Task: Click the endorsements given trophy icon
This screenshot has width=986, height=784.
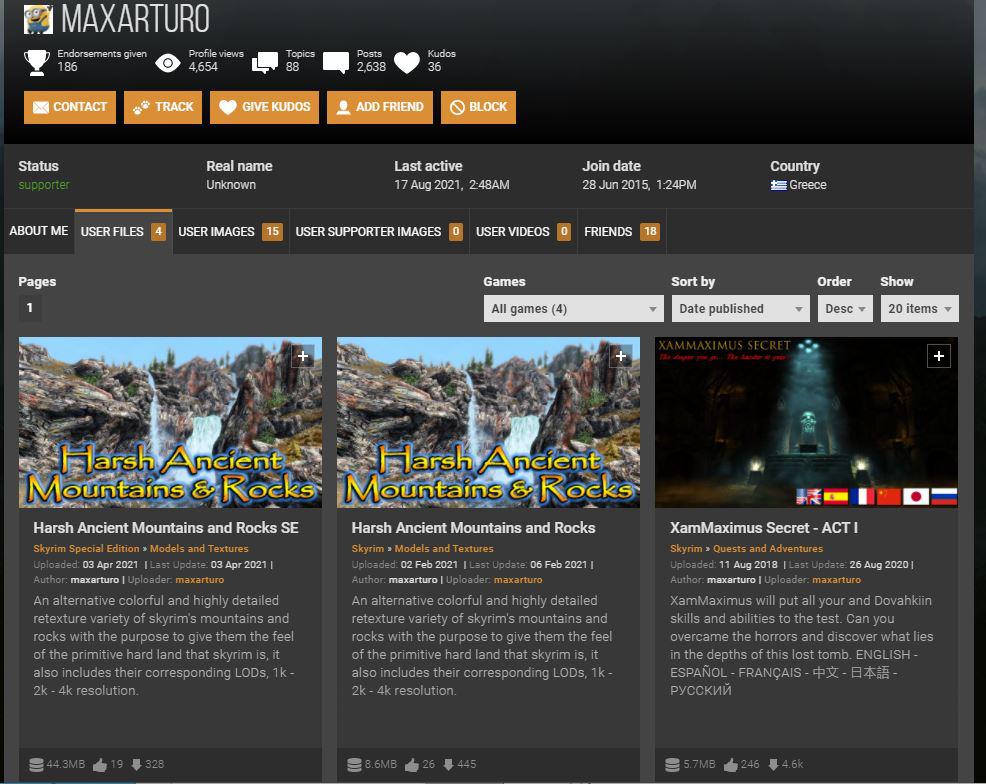Action: click(x=36, y=61)
